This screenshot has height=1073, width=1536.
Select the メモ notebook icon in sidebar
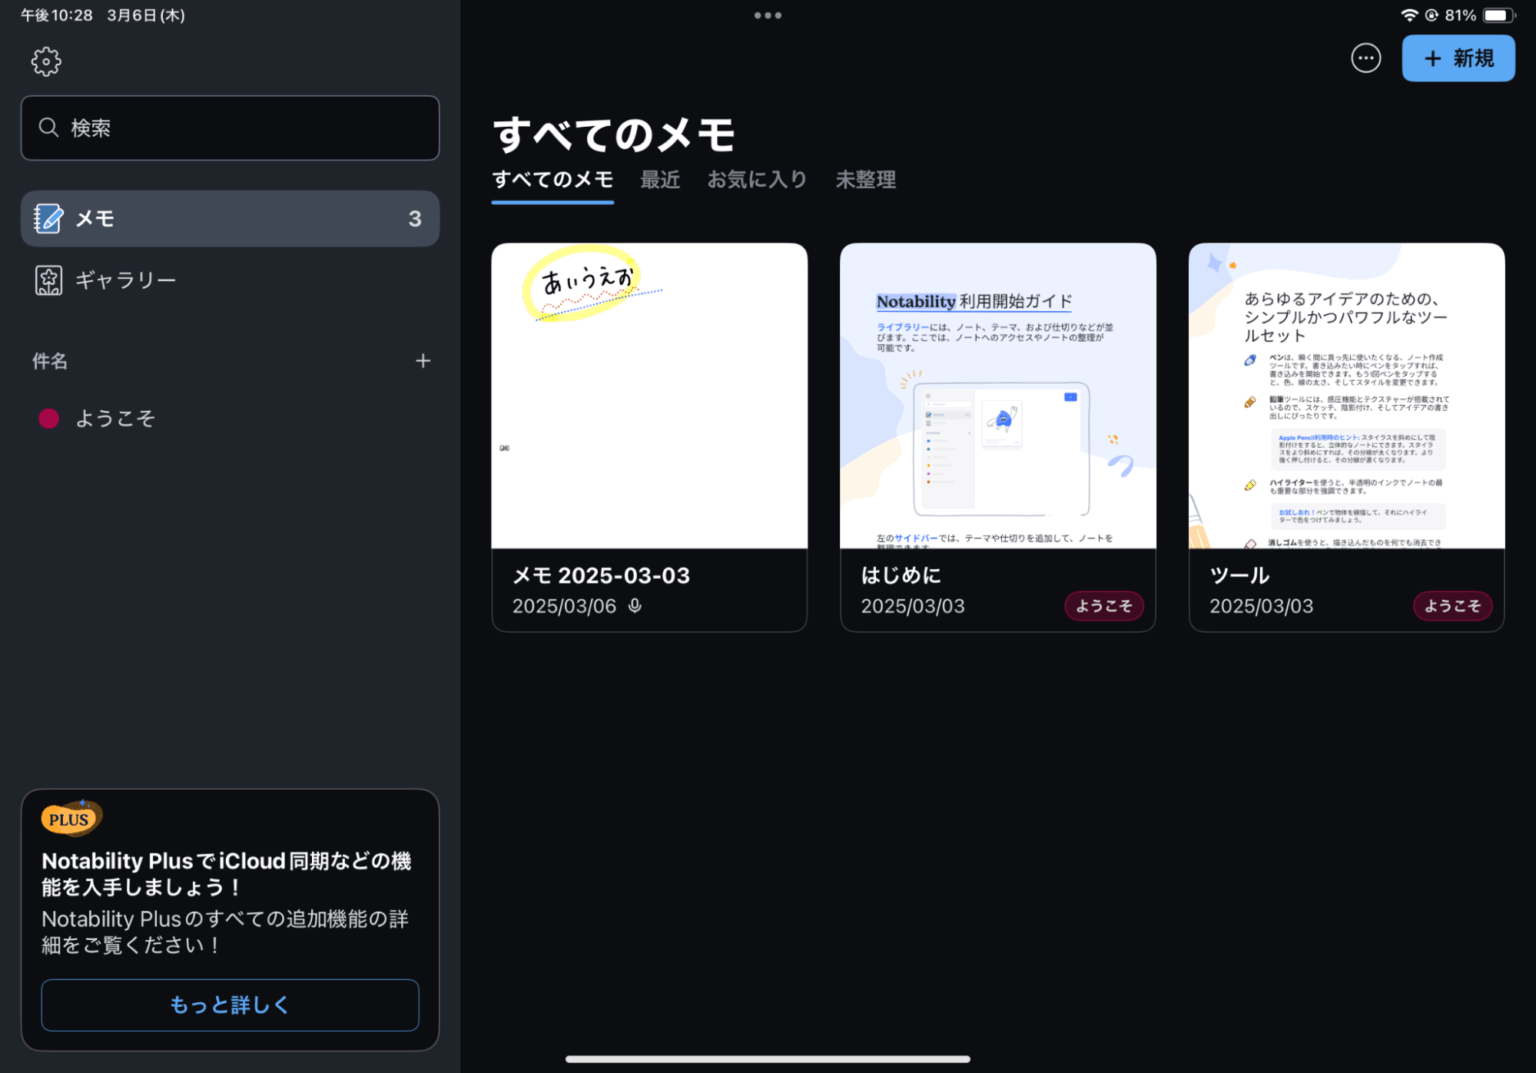coord(47,218)
